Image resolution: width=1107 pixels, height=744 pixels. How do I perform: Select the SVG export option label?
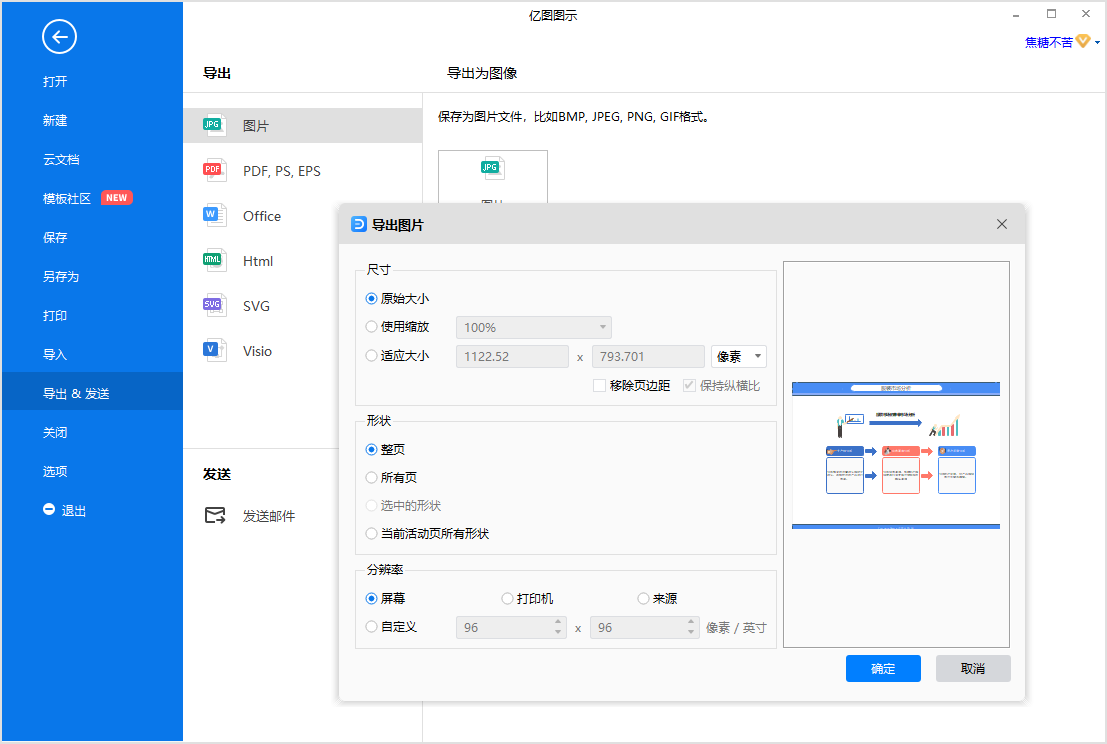pyautogui.click(x=256, y=306)
